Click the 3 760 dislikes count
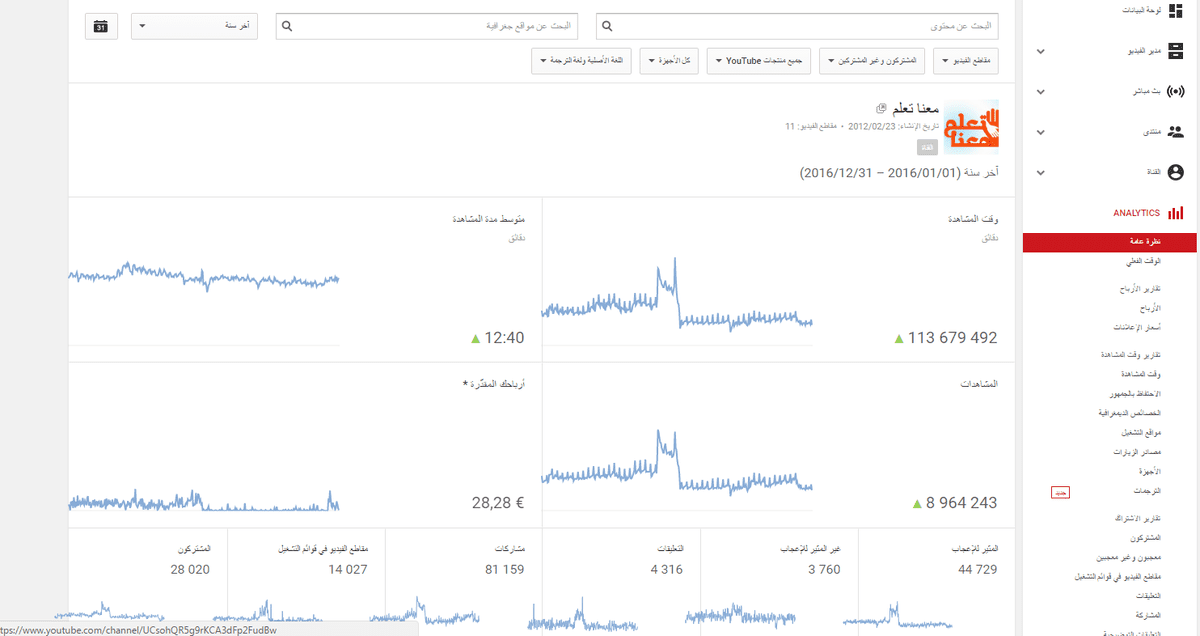Viewport: 1200px width, 636px height. click(x=824, y=569)
